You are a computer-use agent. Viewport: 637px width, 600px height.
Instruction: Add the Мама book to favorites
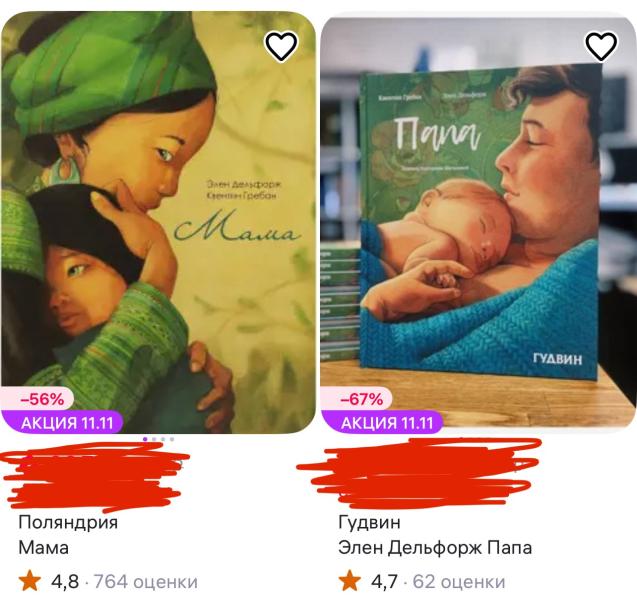click(281, 46)
